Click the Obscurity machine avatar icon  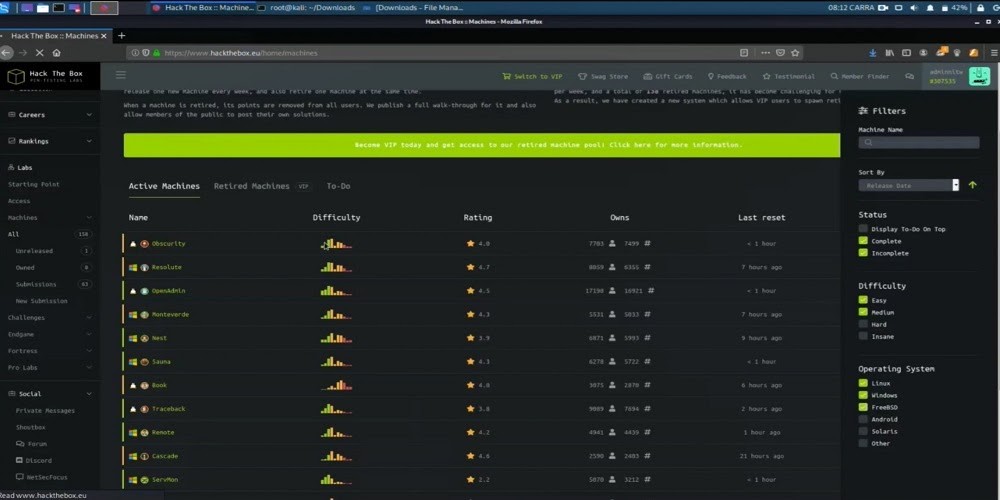(144, 244)
